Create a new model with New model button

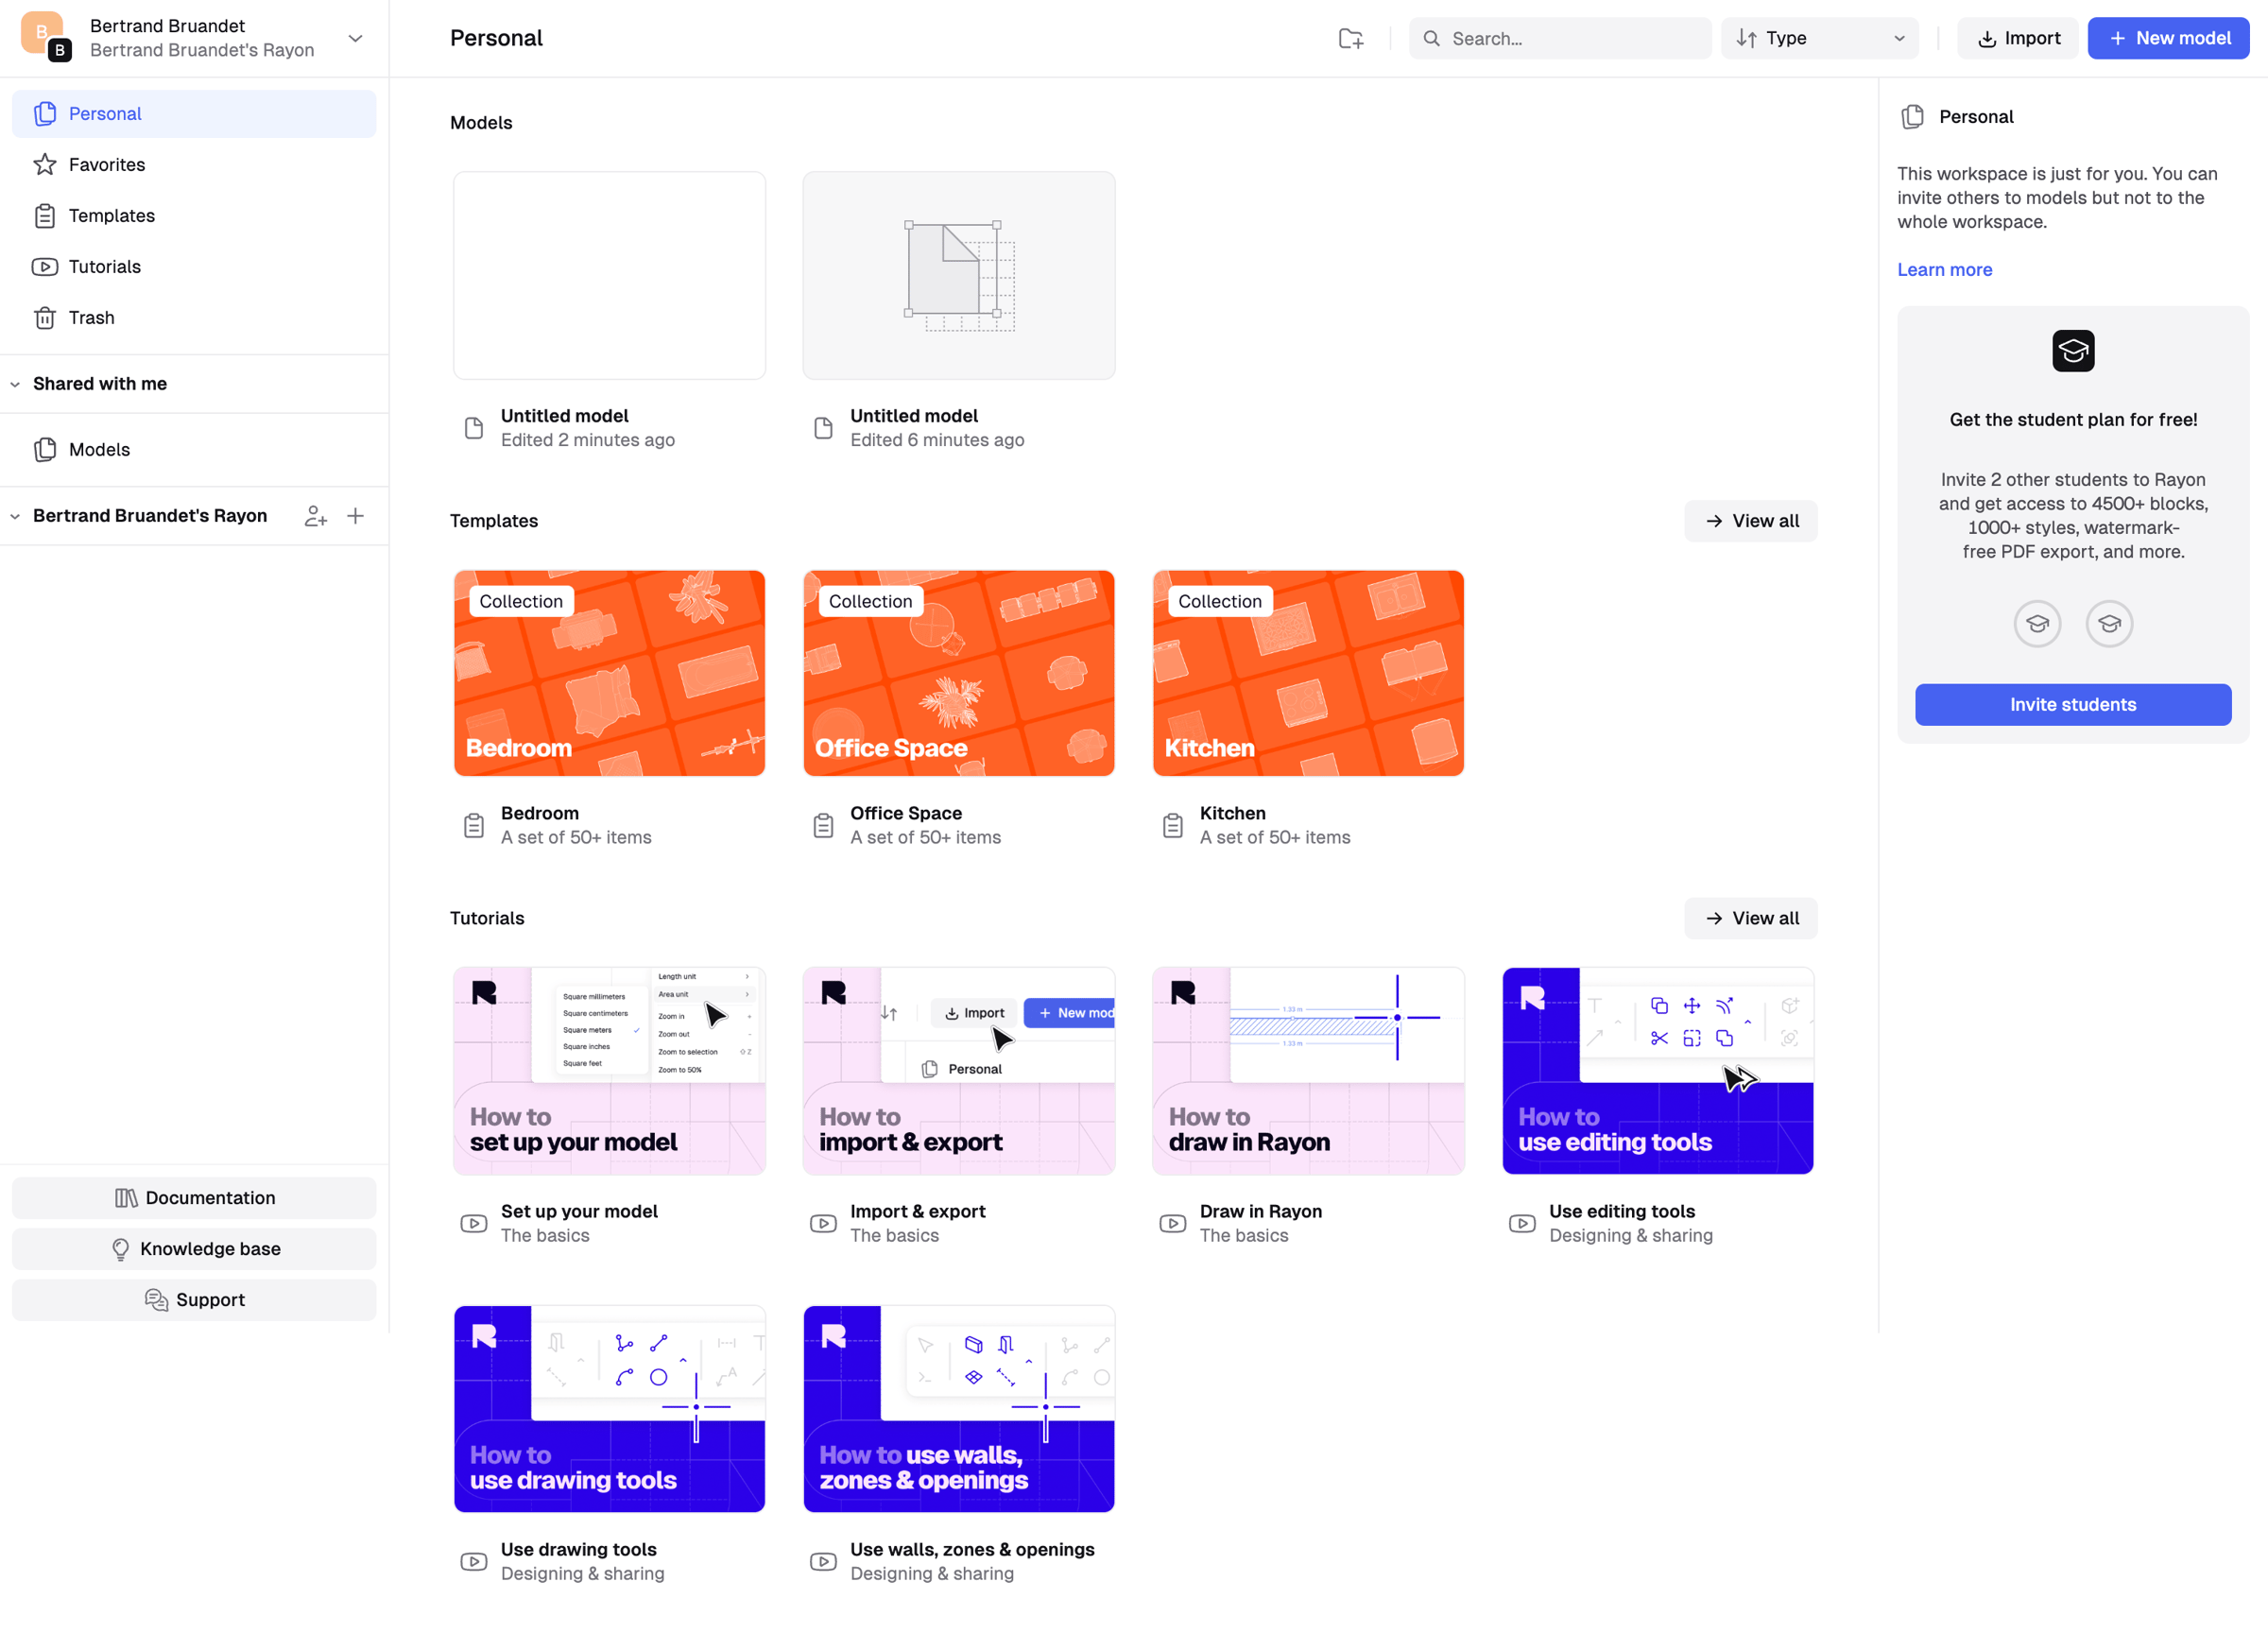coord(2168,38)
